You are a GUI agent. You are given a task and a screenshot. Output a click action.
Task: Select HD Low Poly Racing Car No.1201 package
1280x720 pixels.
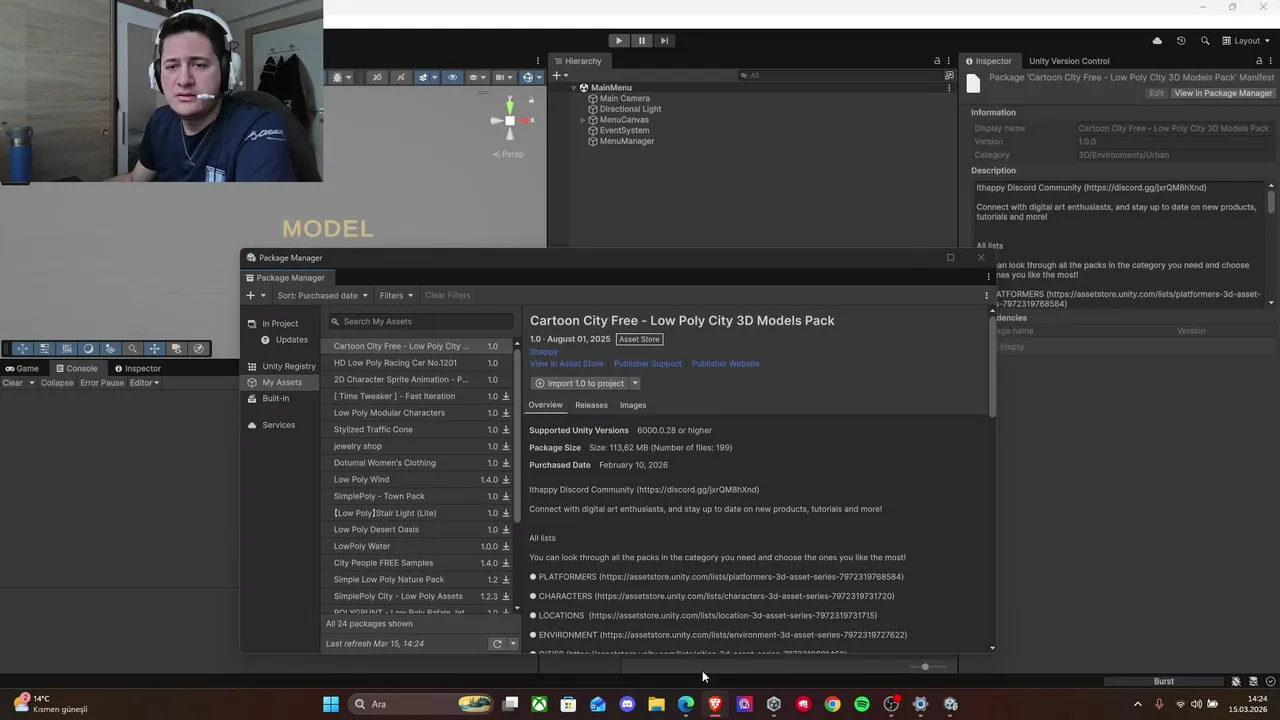click(417, 363)
